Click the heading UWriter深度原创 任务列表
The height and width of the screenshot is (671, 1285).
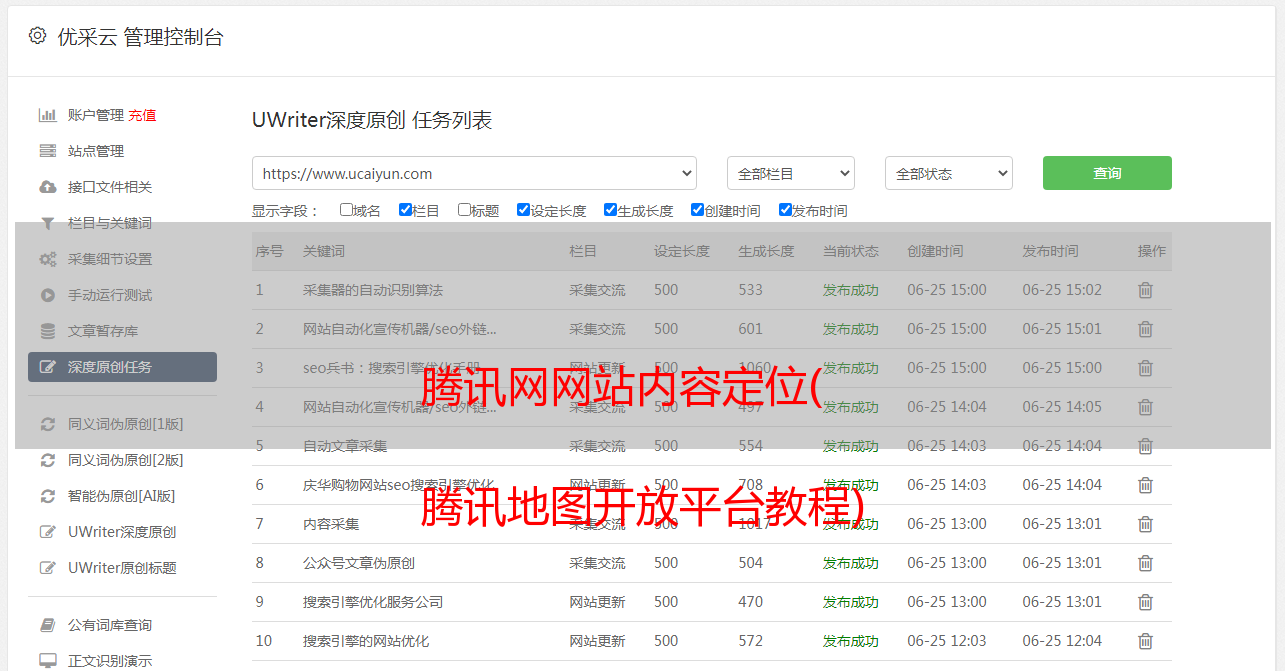tap(372, 120)
